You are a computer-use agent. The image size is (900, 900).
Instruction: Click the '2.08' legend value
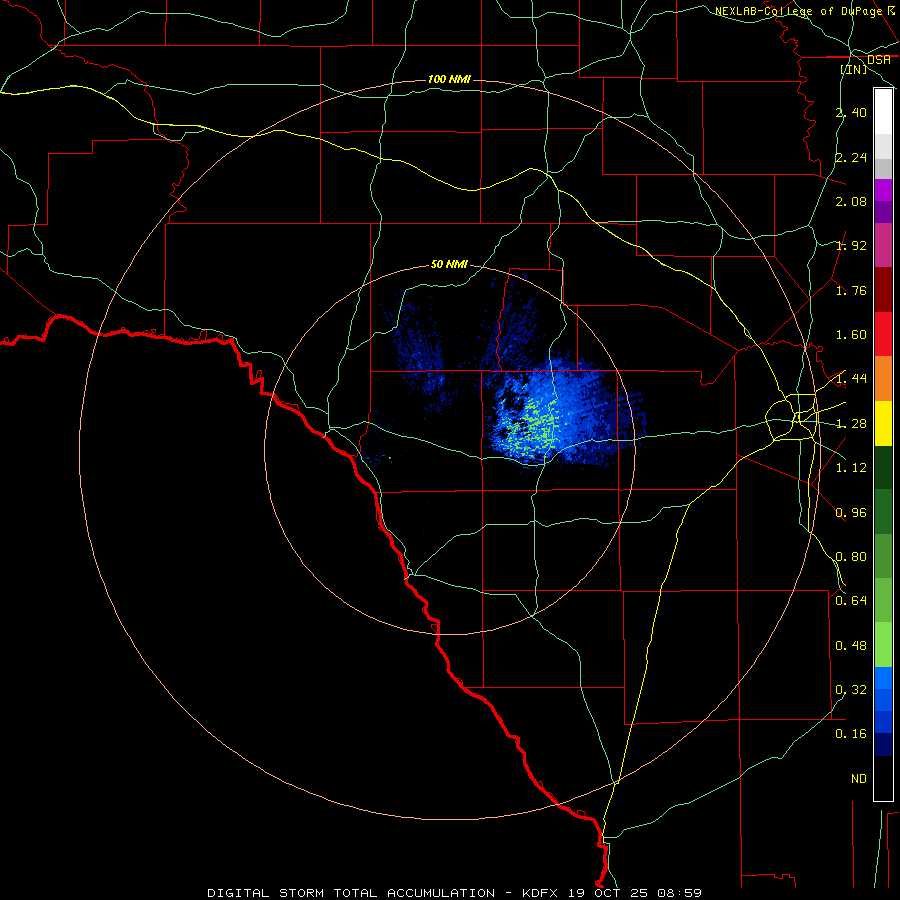(x=851, y=201)
